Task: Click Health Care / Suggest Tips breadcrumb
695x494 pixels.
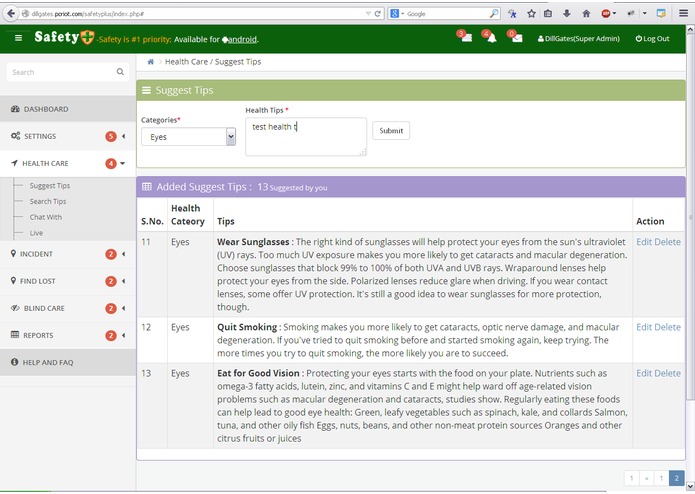Action: 213,62
